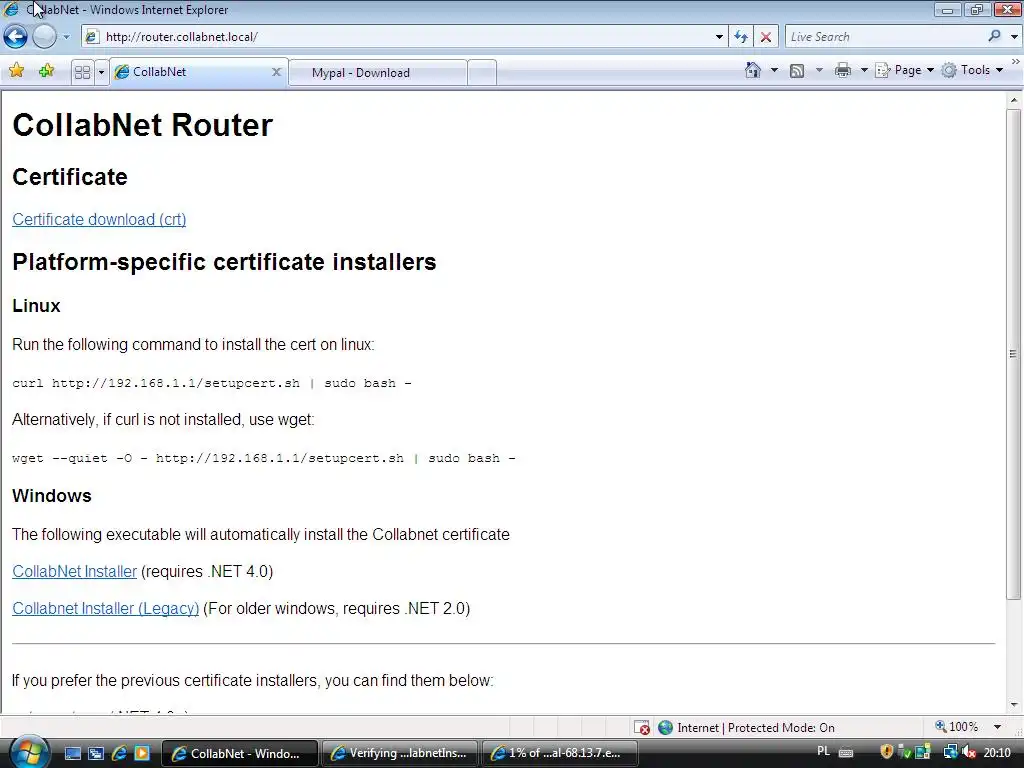The width and height of the screenshot is (1024, 768).
Task: Open the Windows Start orb
Action: tap(28, 752)
